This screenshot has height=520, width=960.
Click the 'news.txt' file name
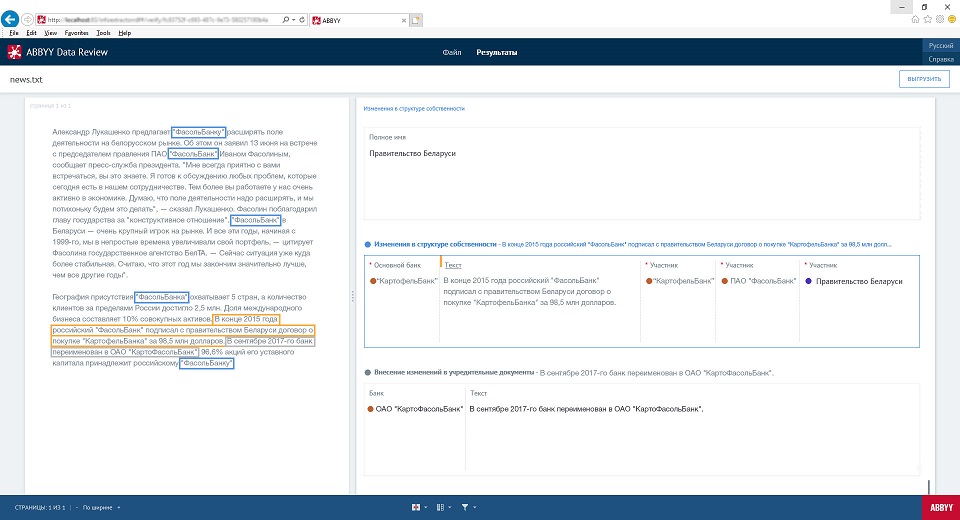26,80
